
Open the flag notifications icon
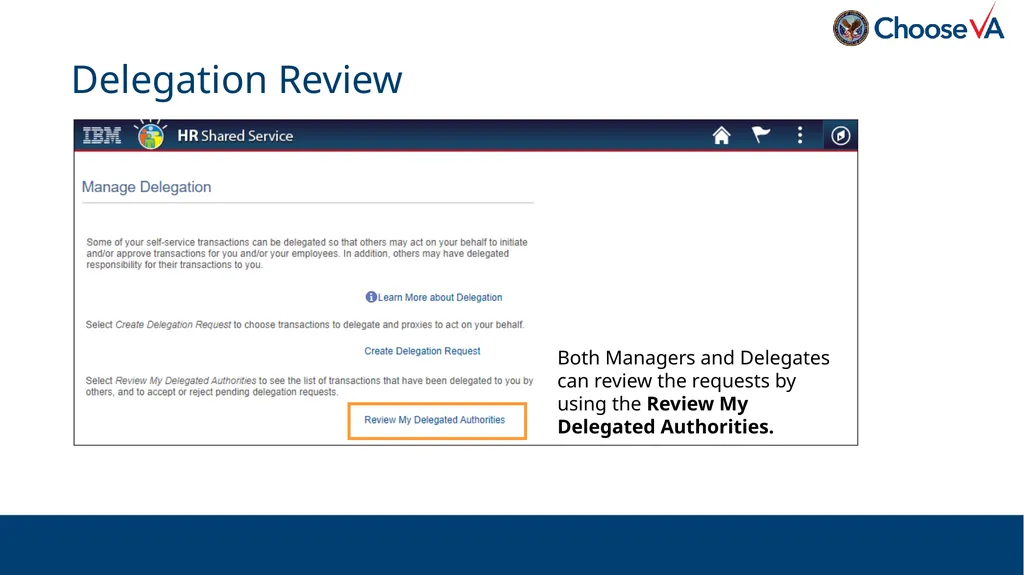tap(761, 135)
